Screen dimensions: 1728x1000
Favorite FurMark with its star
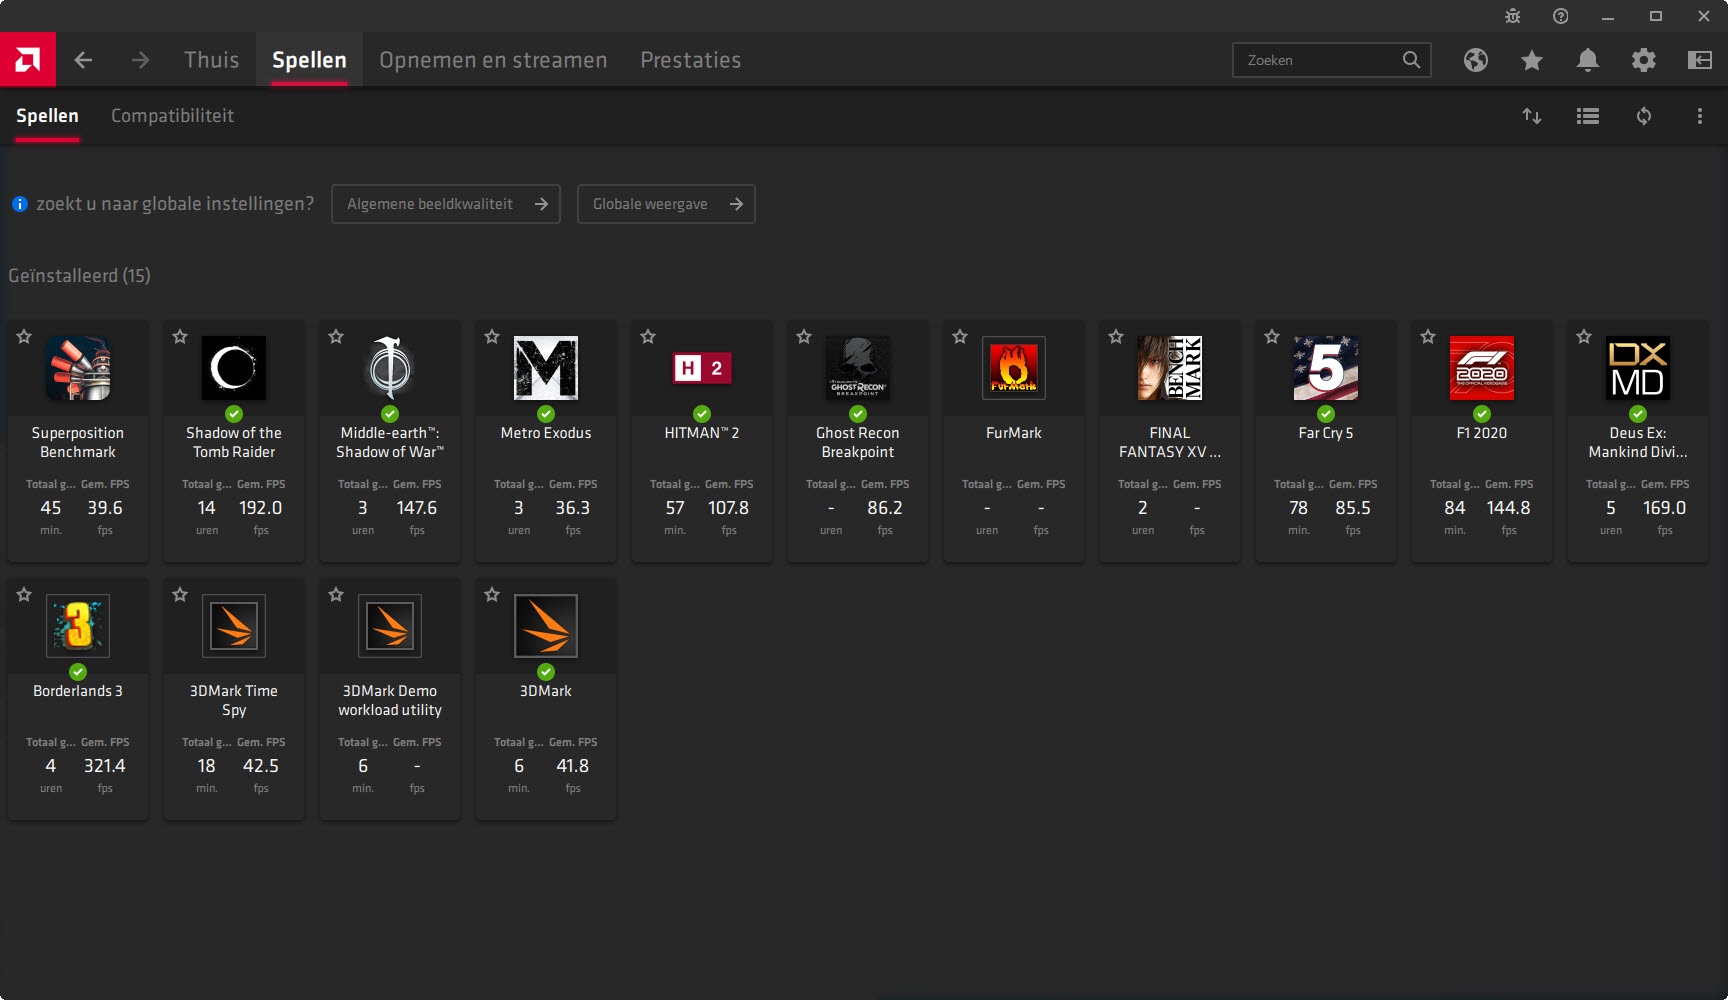point(960,337)
